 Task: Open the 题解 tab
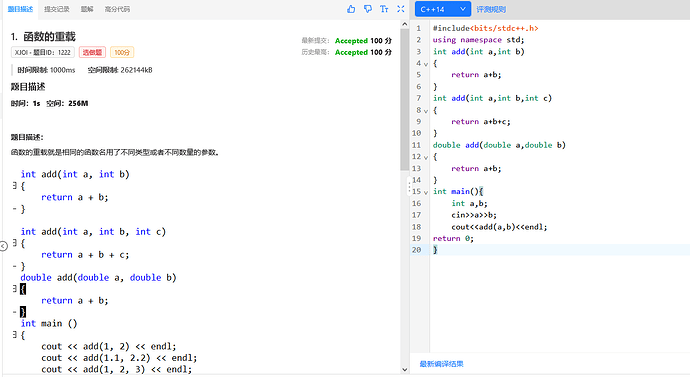(87, 9)
